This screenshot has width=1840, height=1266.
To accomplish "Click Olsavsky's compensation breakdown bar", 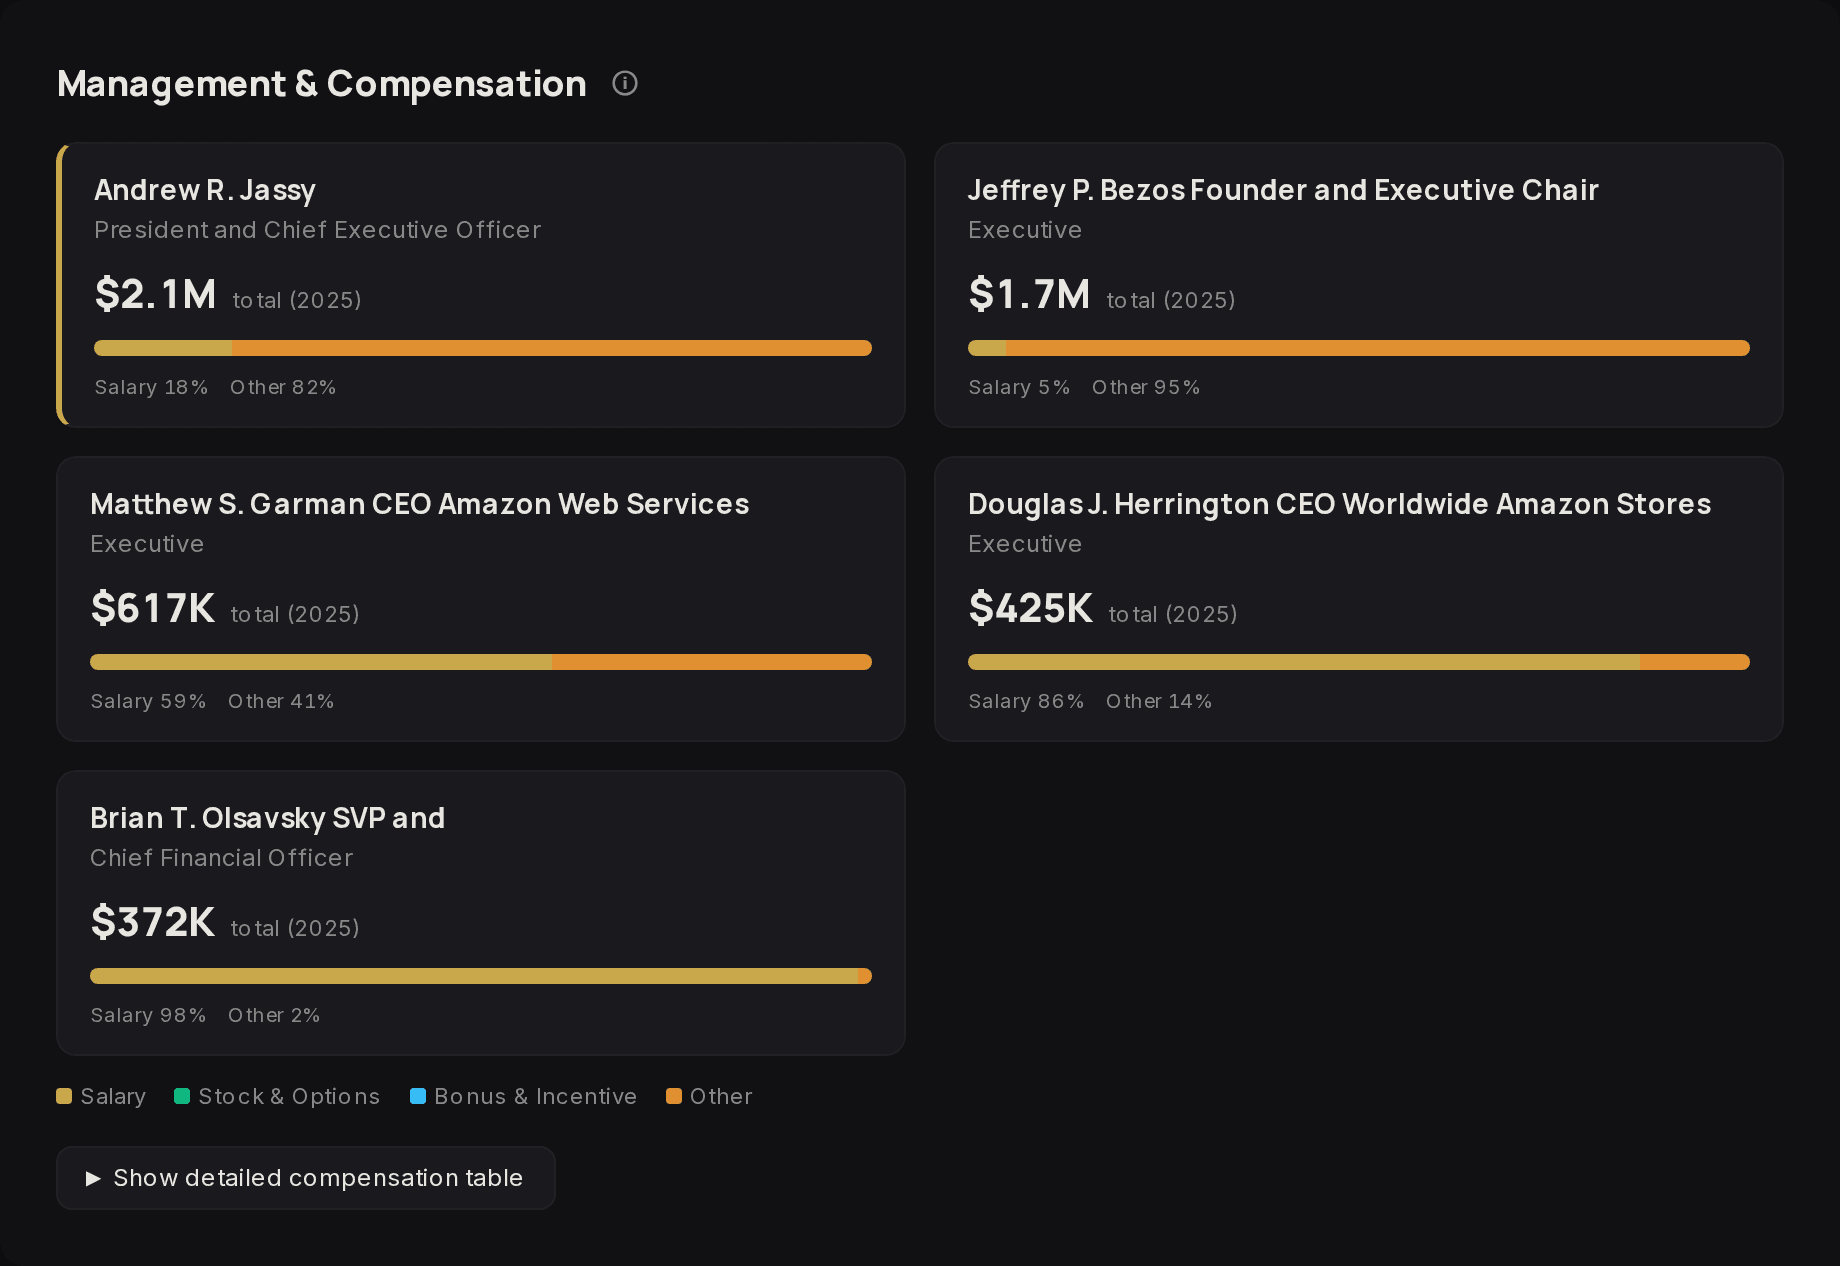I will click(481, 976).
